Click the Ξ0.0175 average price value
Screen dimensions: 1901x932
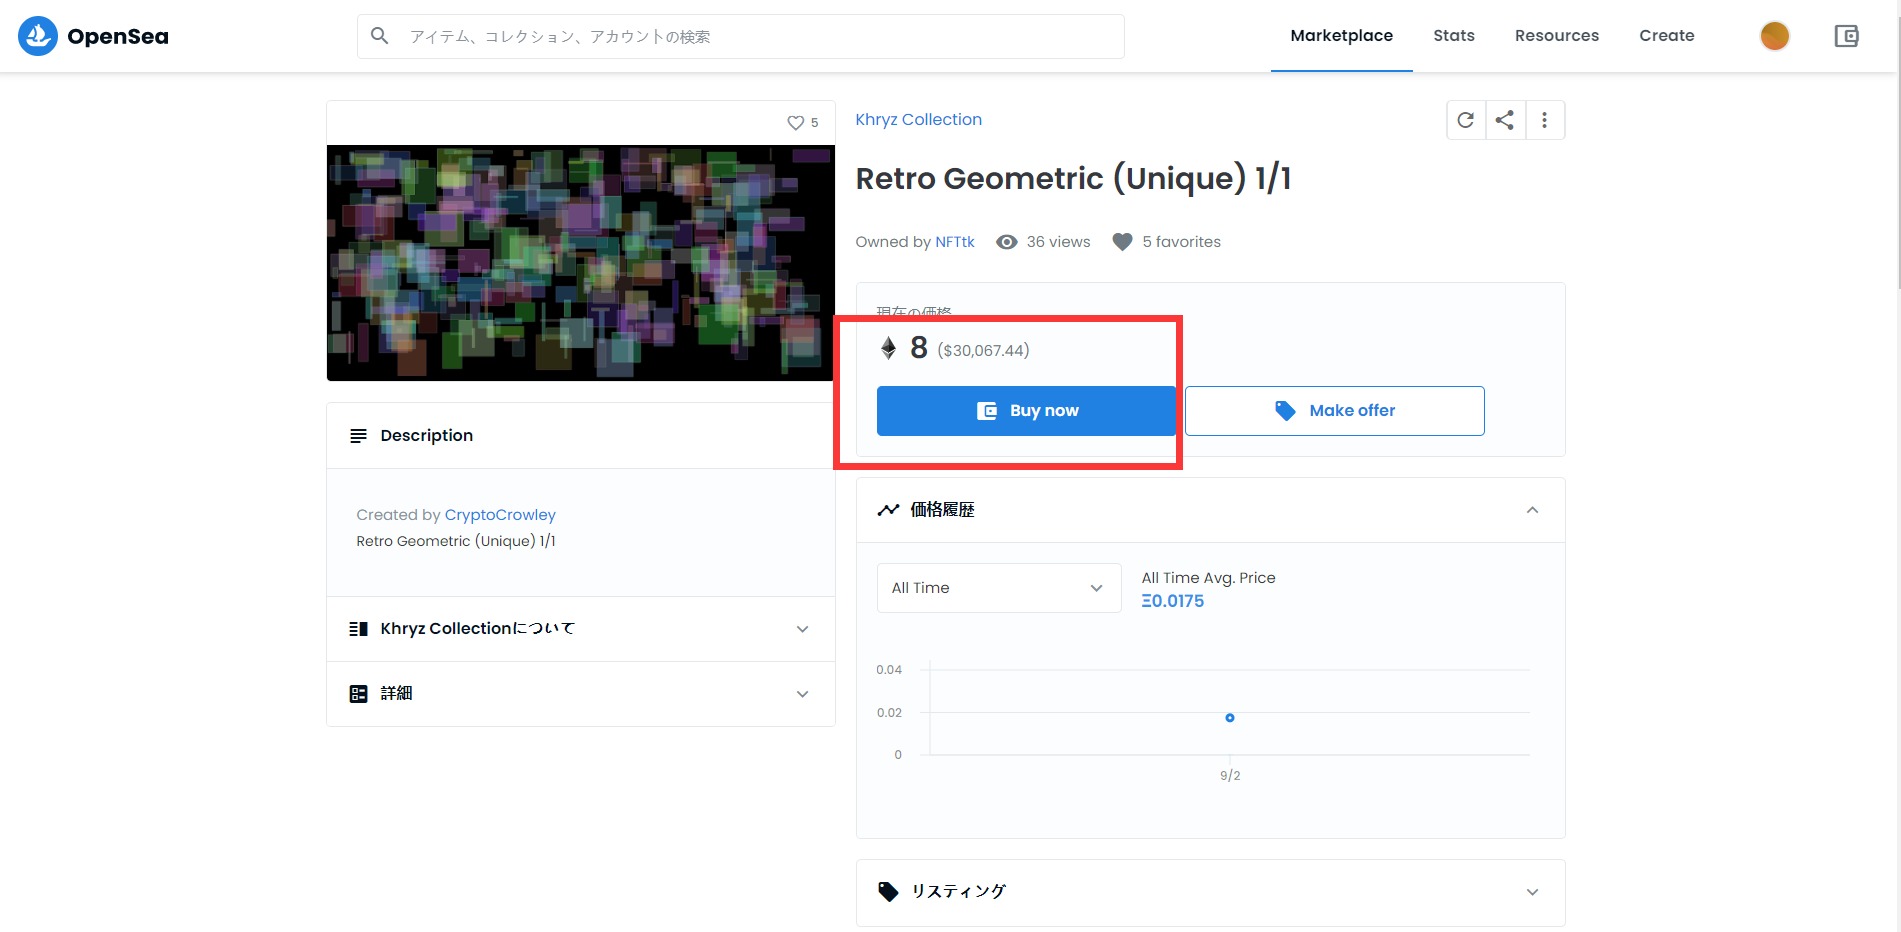coord(1172,601)
